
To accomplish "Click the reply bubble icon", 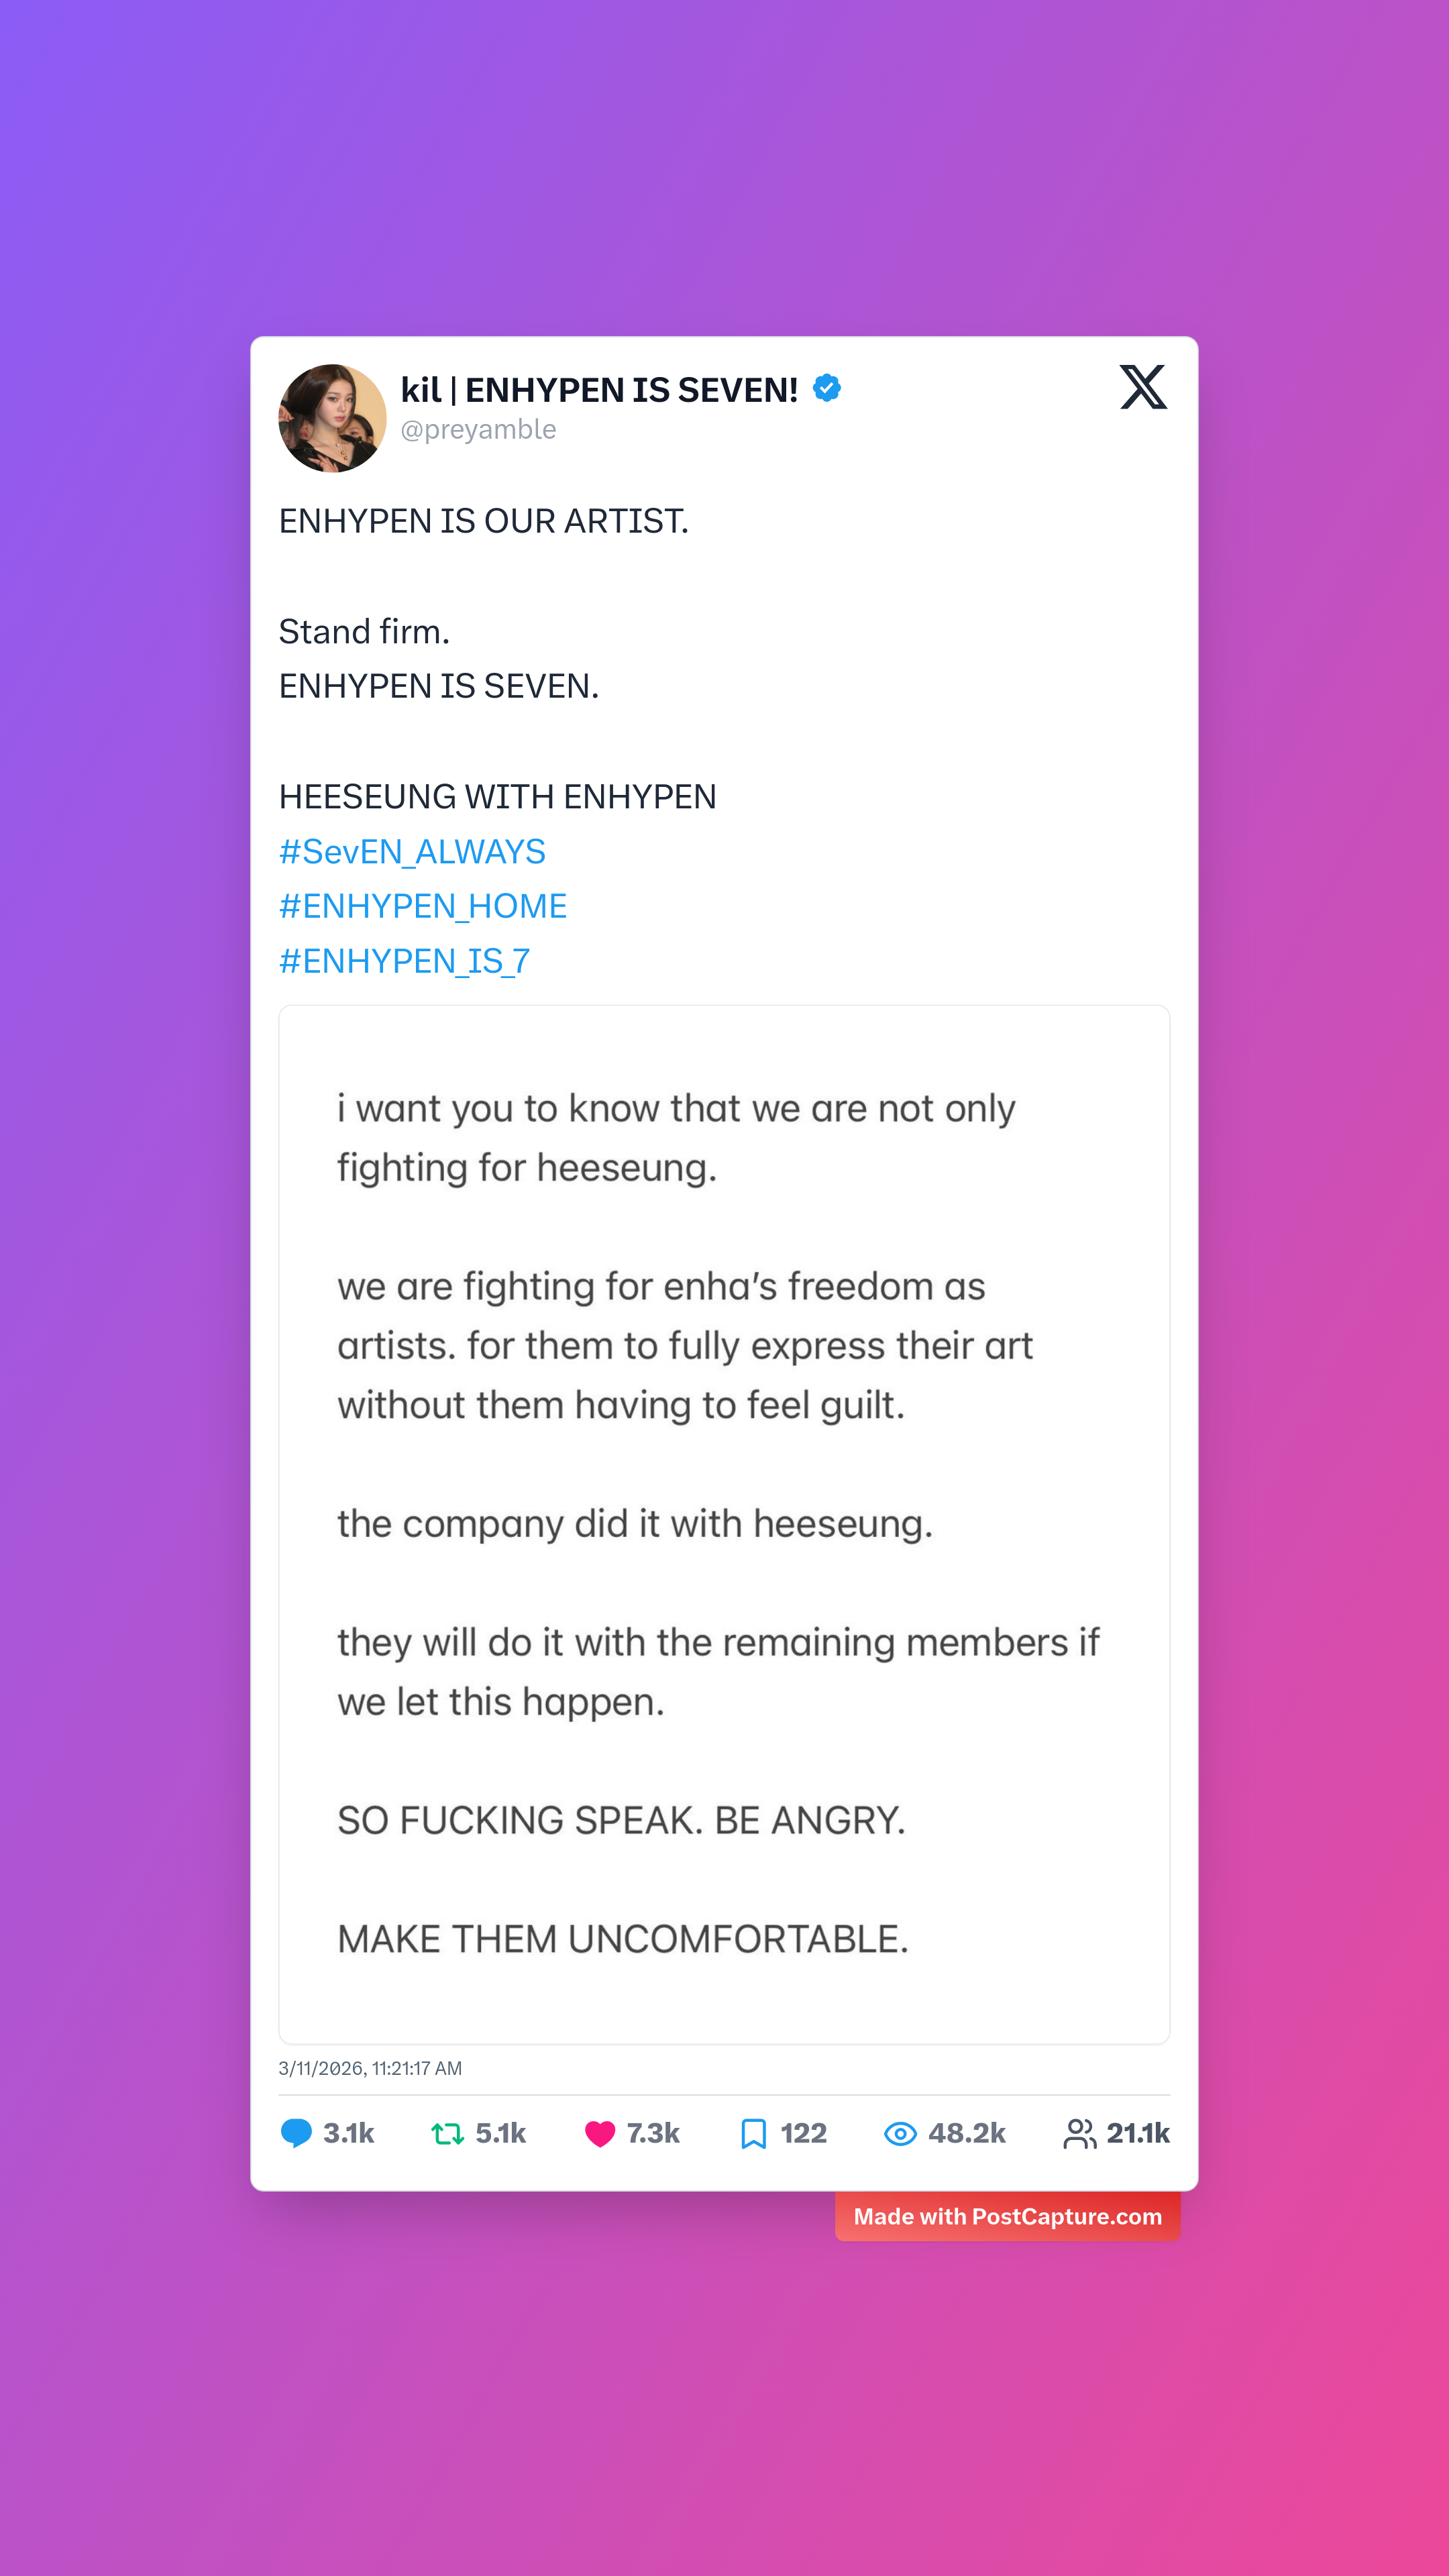I will pos(296,2133).
